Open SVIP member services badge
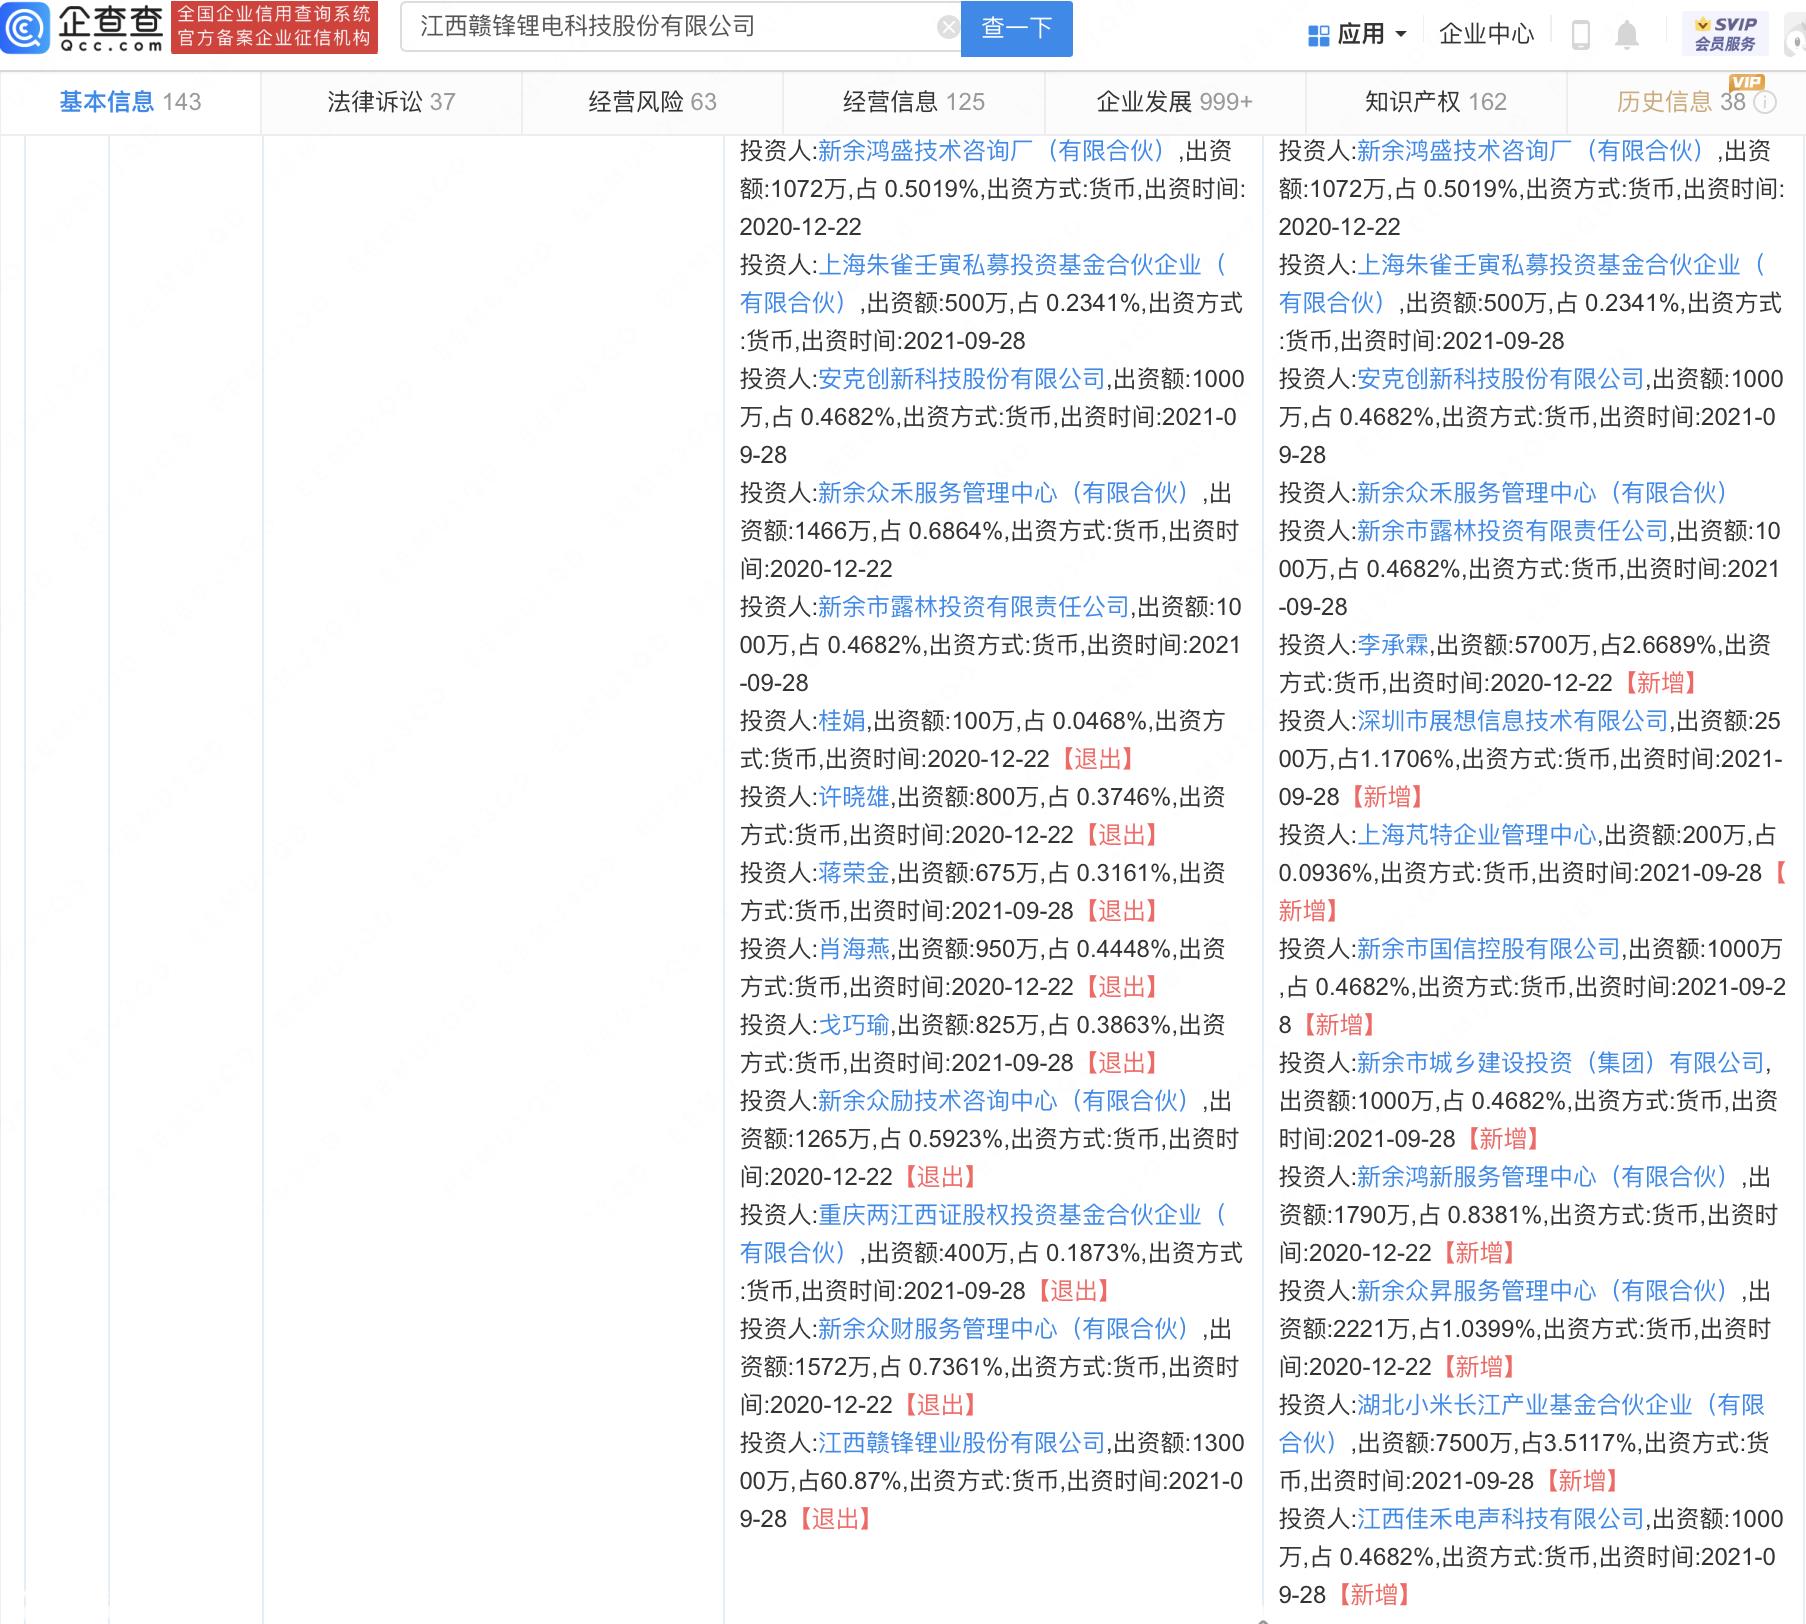 1725,34
